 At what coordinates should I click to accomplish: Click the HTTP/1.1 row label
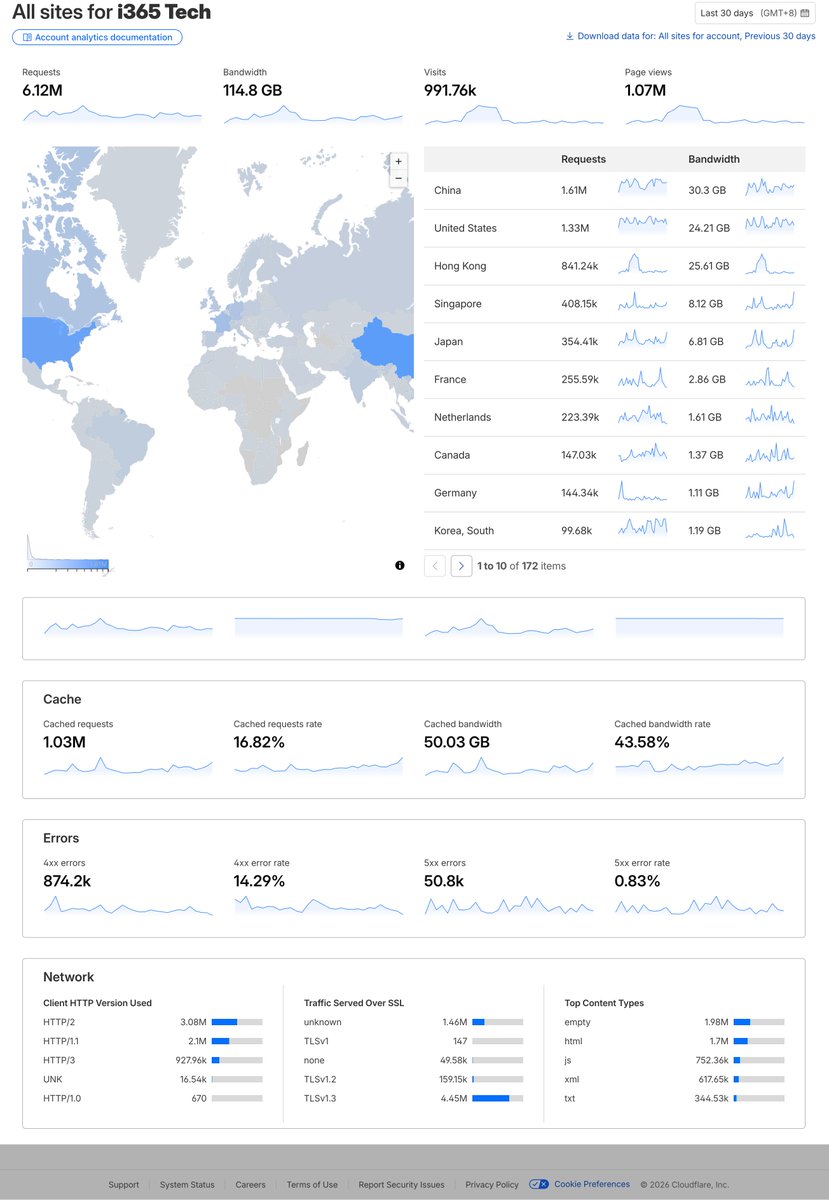click(x=59, y=1041)
